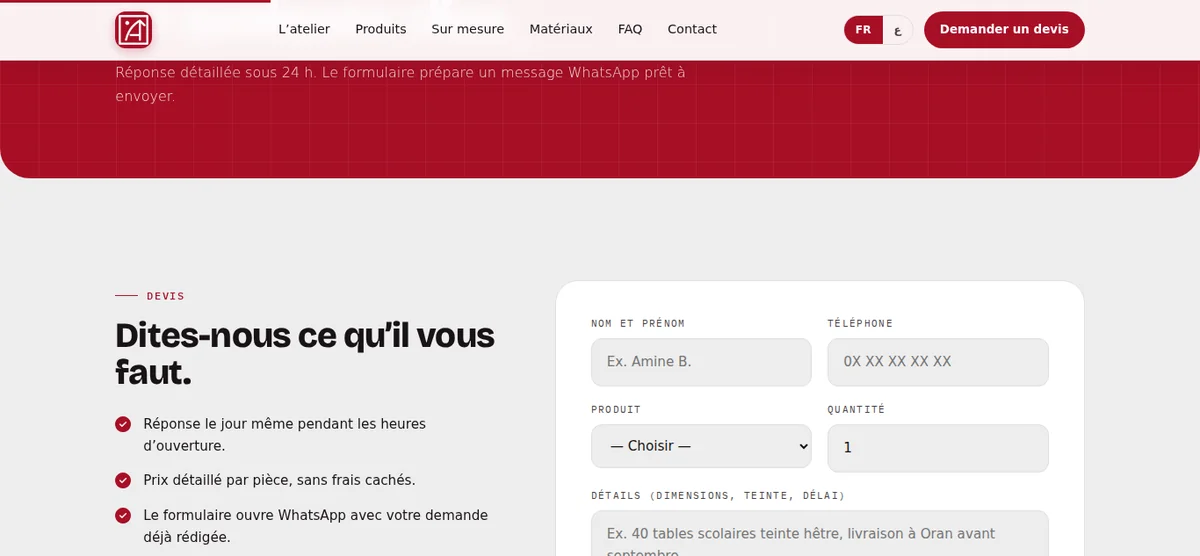Click the 'Le formulaire ouvre WhatsApp' bullet text

pos(315,526)
